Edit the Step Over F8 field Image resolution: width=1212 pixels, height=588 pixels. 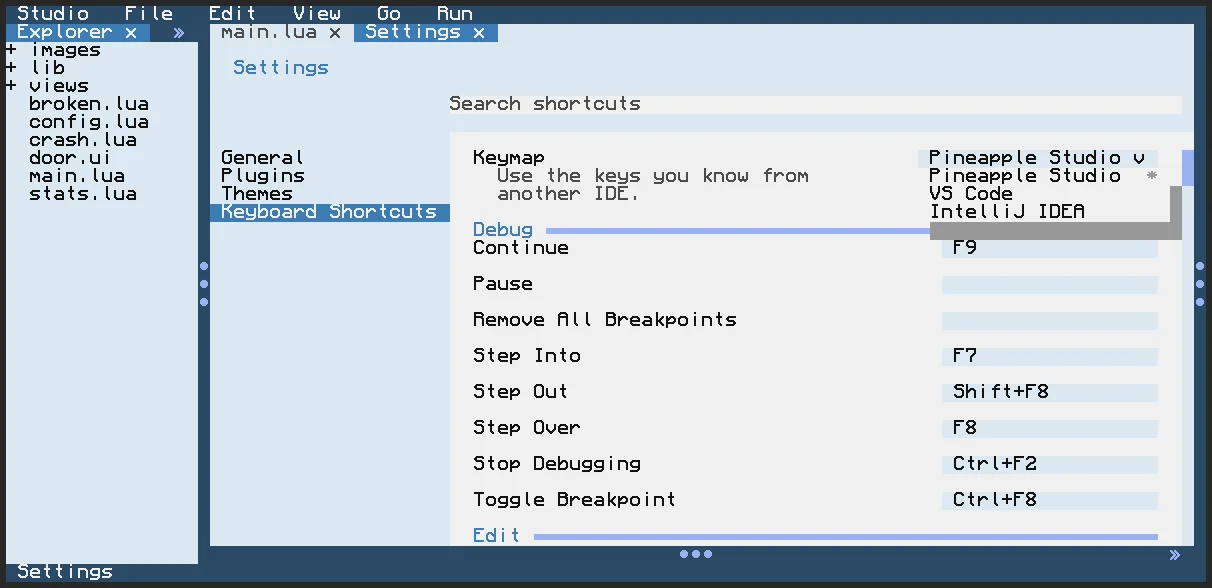coord(1050,429)
